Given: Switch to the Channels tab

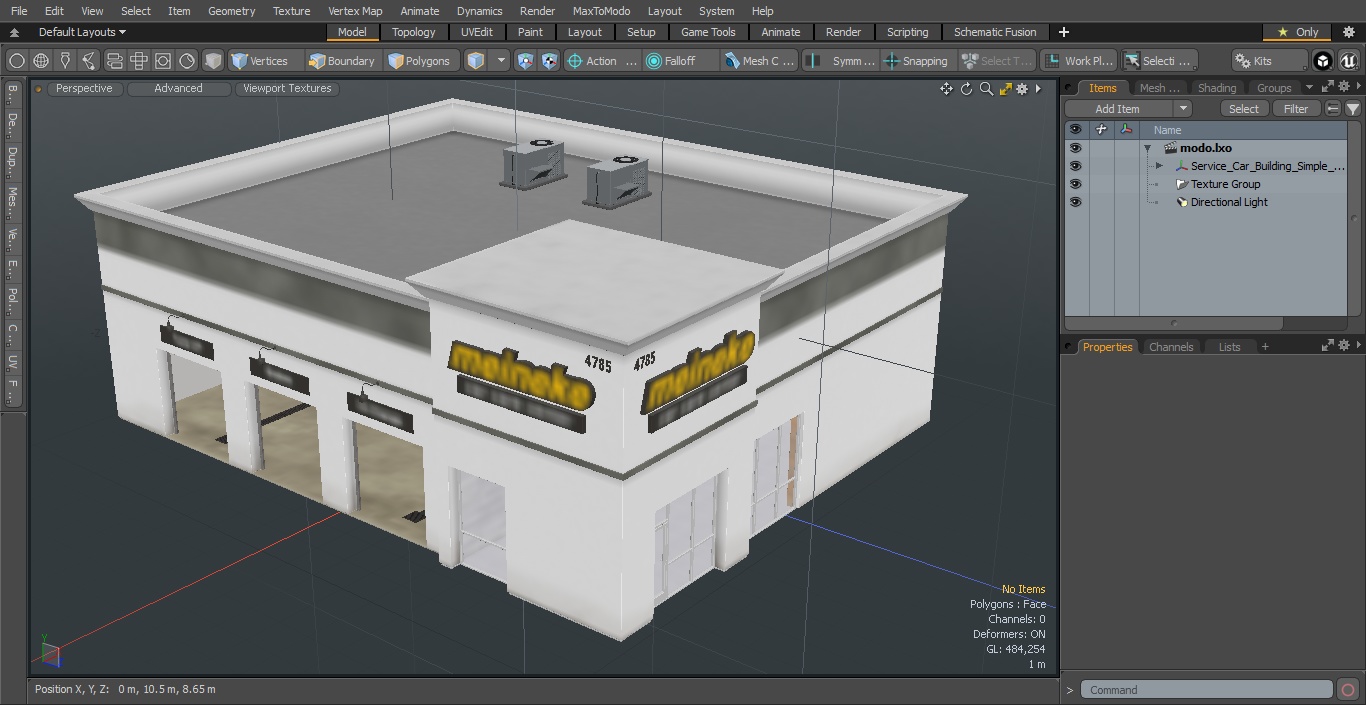Looking at the screenshot, I should click(1171, 347).
